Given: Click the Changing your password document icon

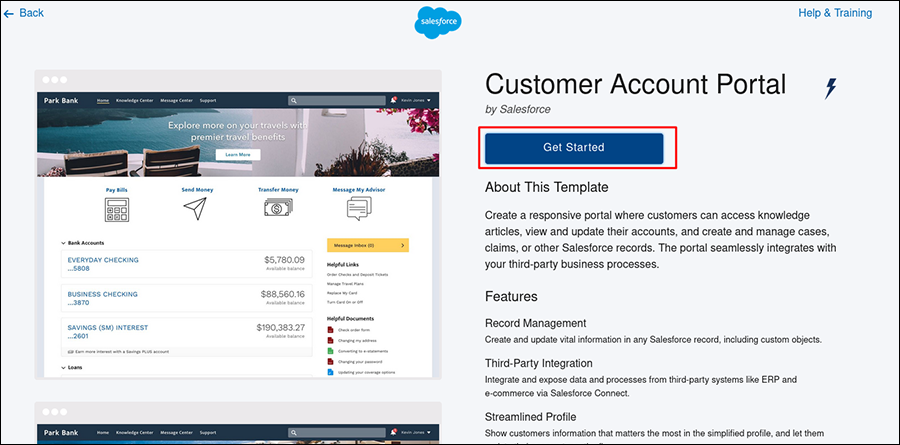Looking at the screenshot, I should click(330, 361).
